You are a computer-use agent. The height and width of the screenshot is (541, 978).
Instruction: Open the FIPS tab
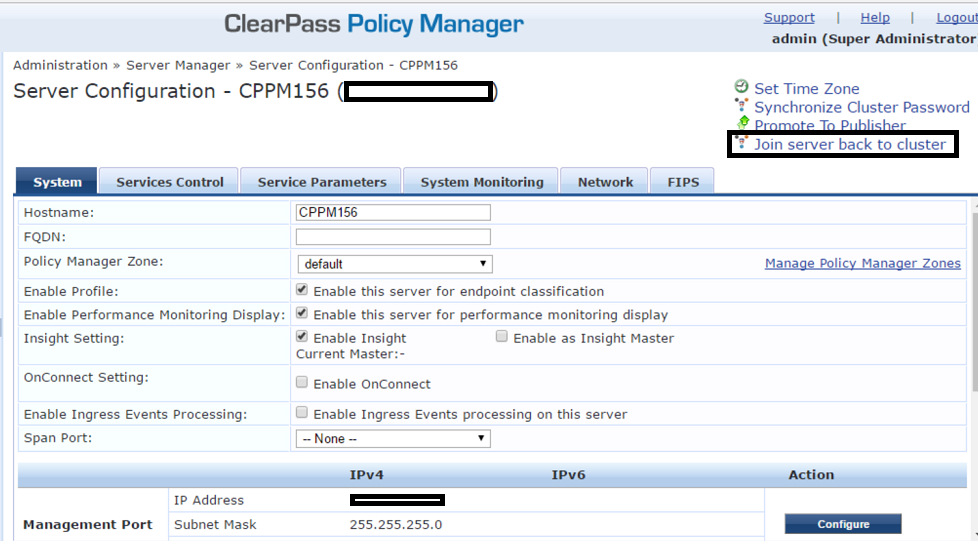click(x=683, y=182)
